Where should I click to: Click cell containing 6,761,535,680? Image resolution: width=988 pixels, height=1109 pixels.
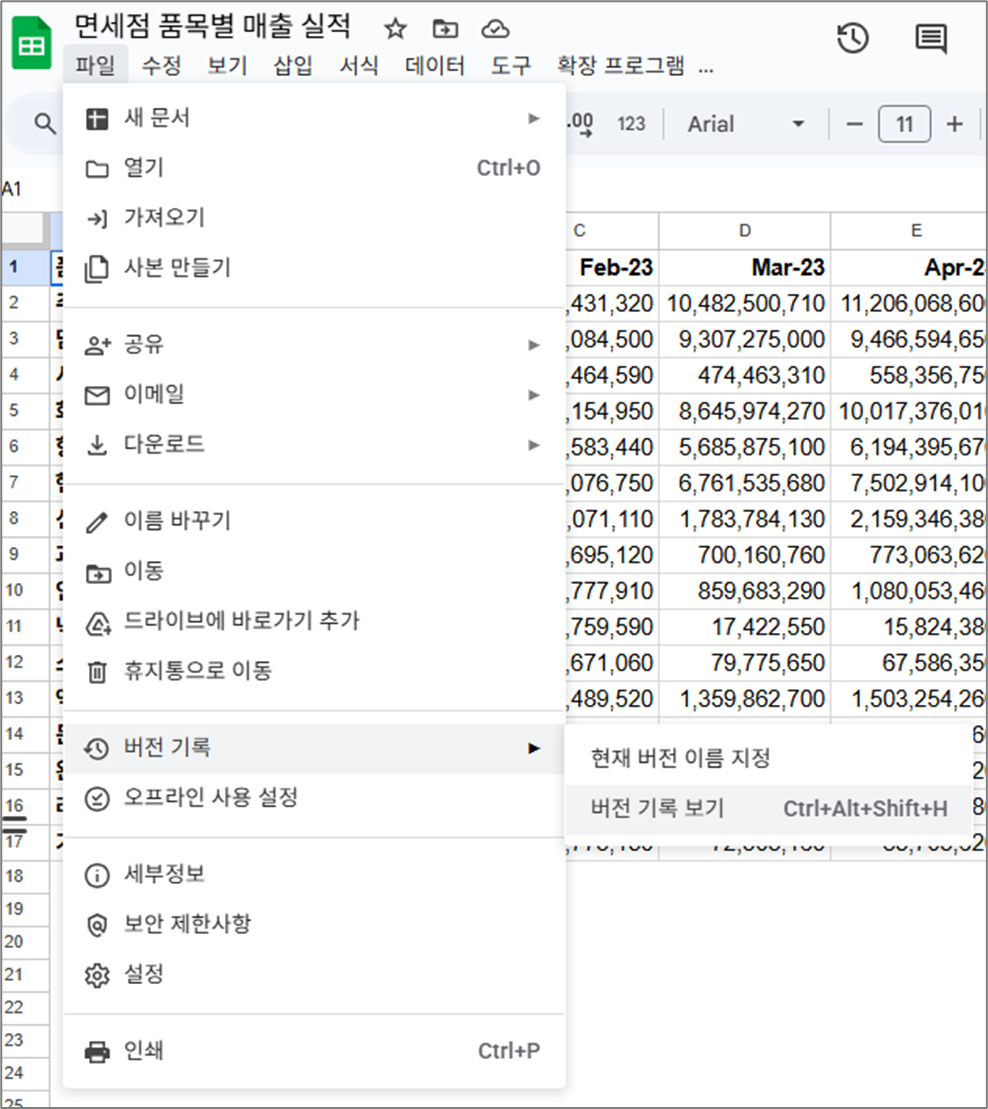745,484
